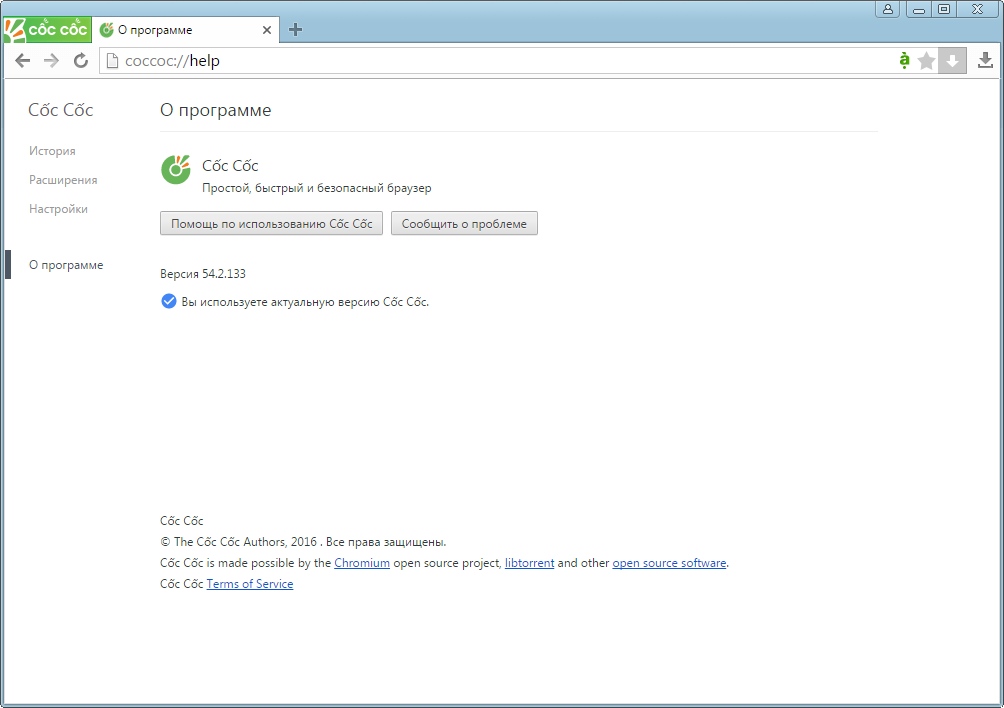
Task: Open Настройки in the sidebar
Action: click(x=58, y=209)
